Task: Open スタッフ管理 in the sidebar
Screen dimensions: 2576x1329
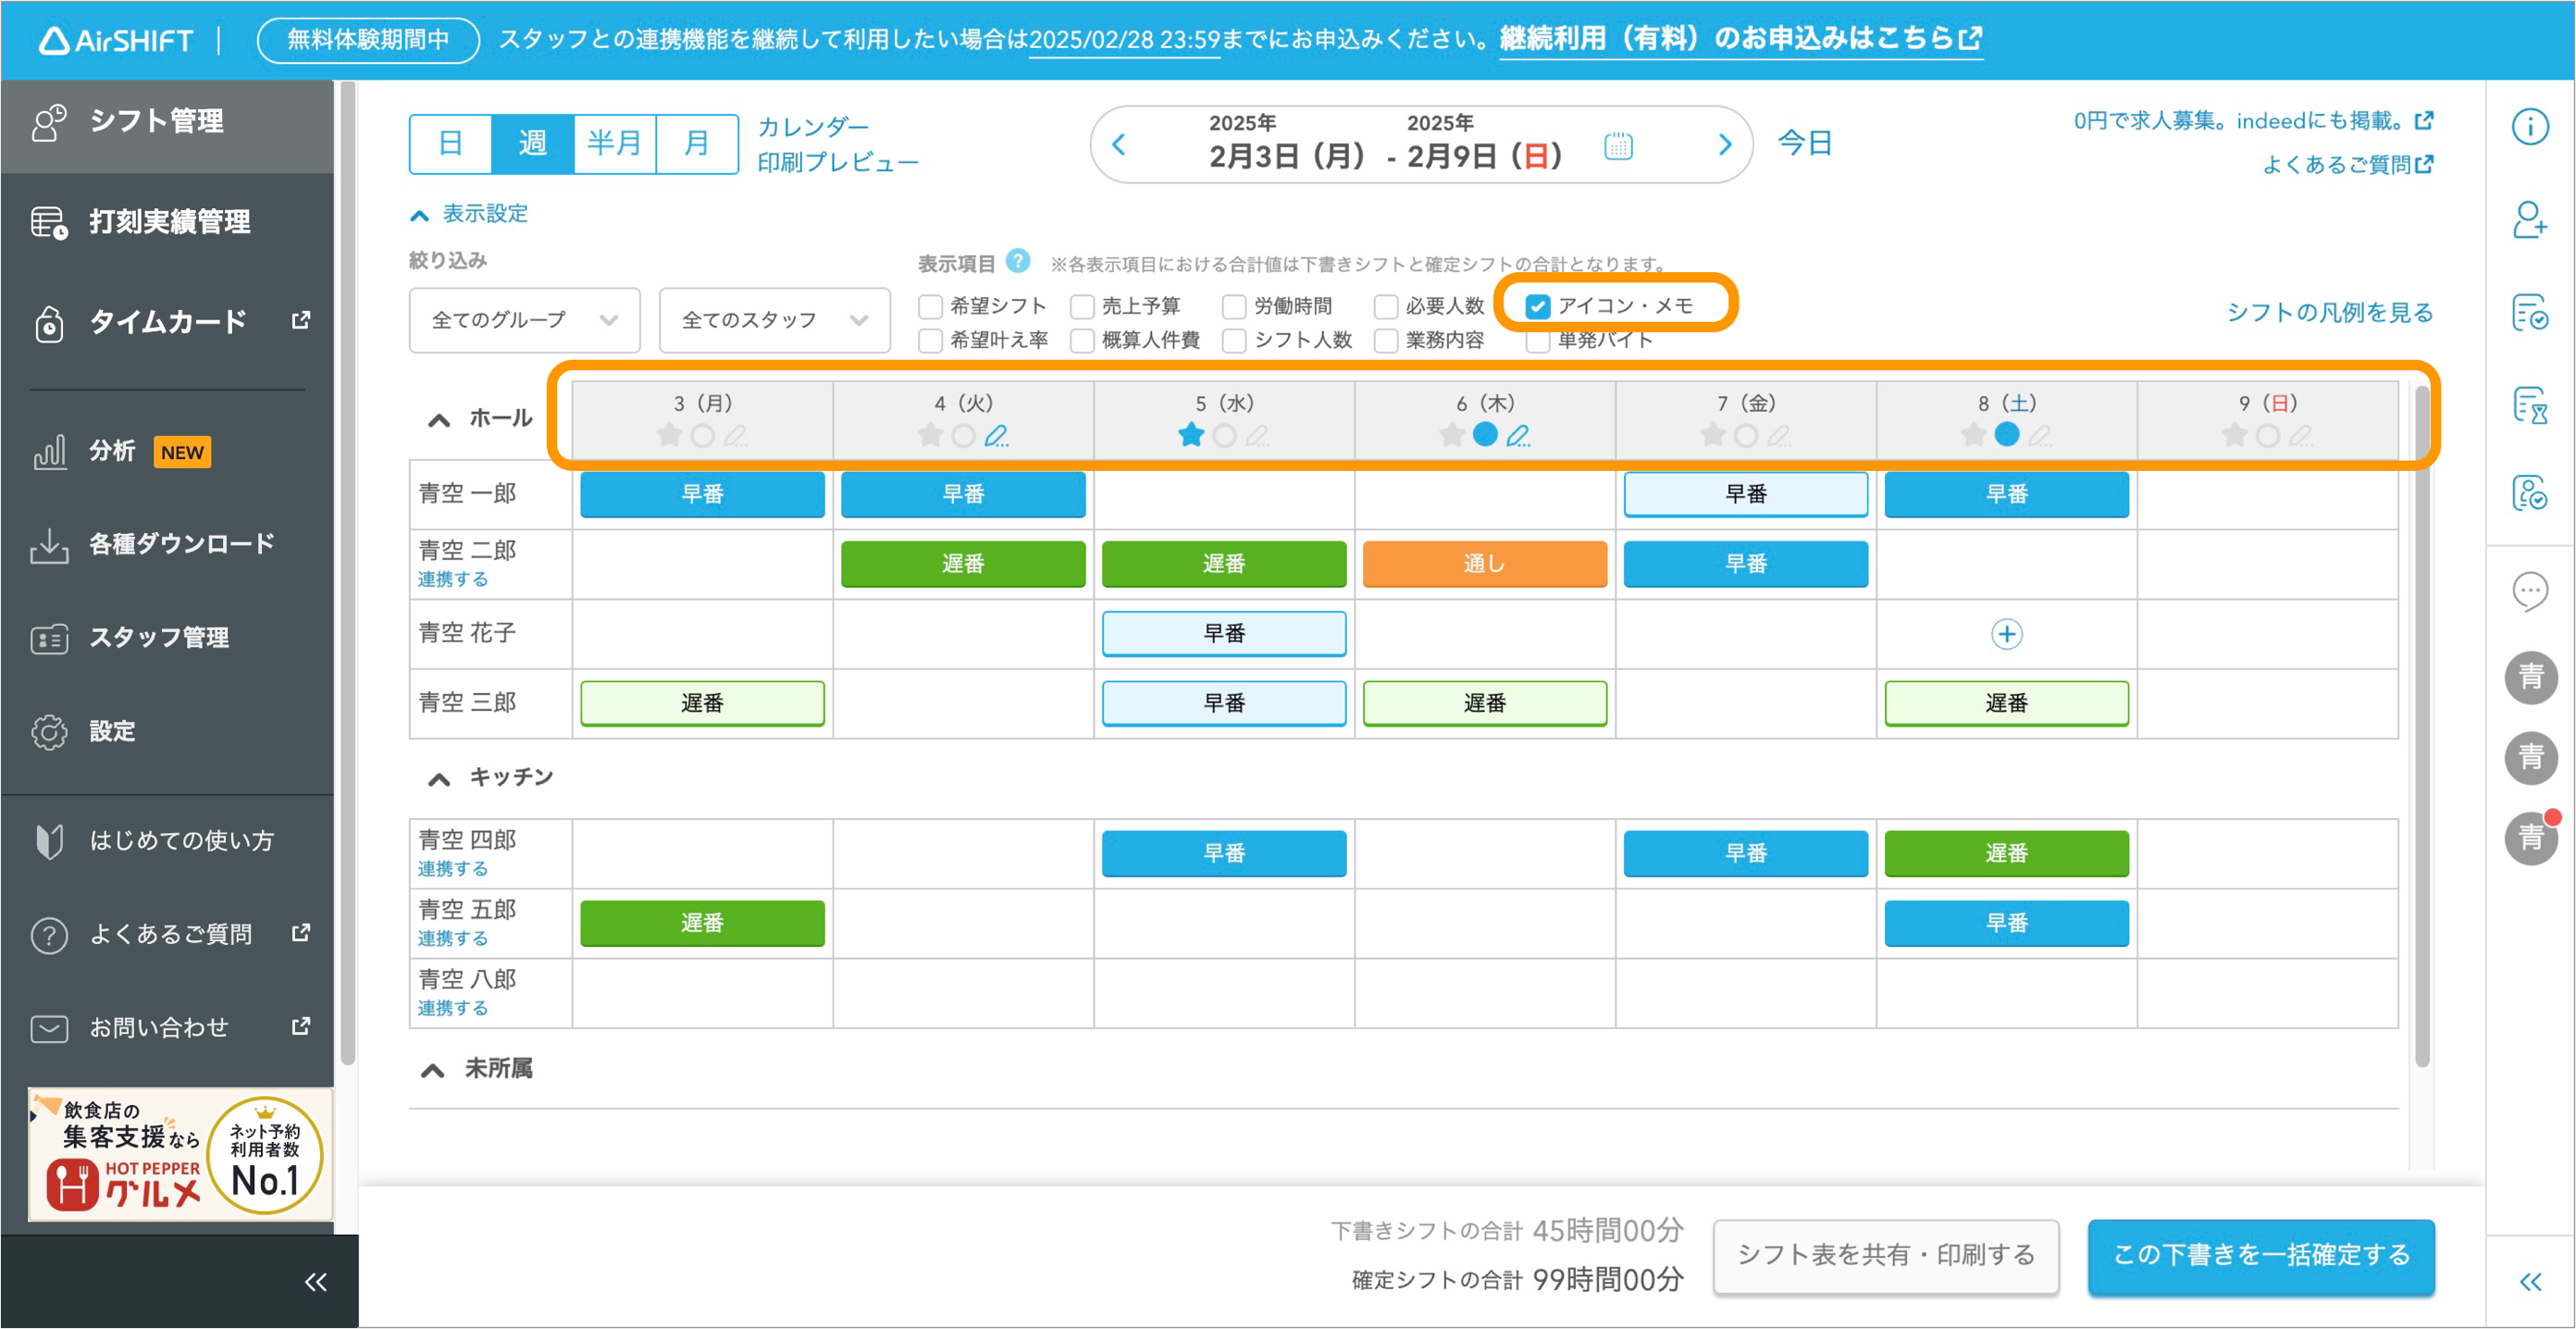Action: 167,638
